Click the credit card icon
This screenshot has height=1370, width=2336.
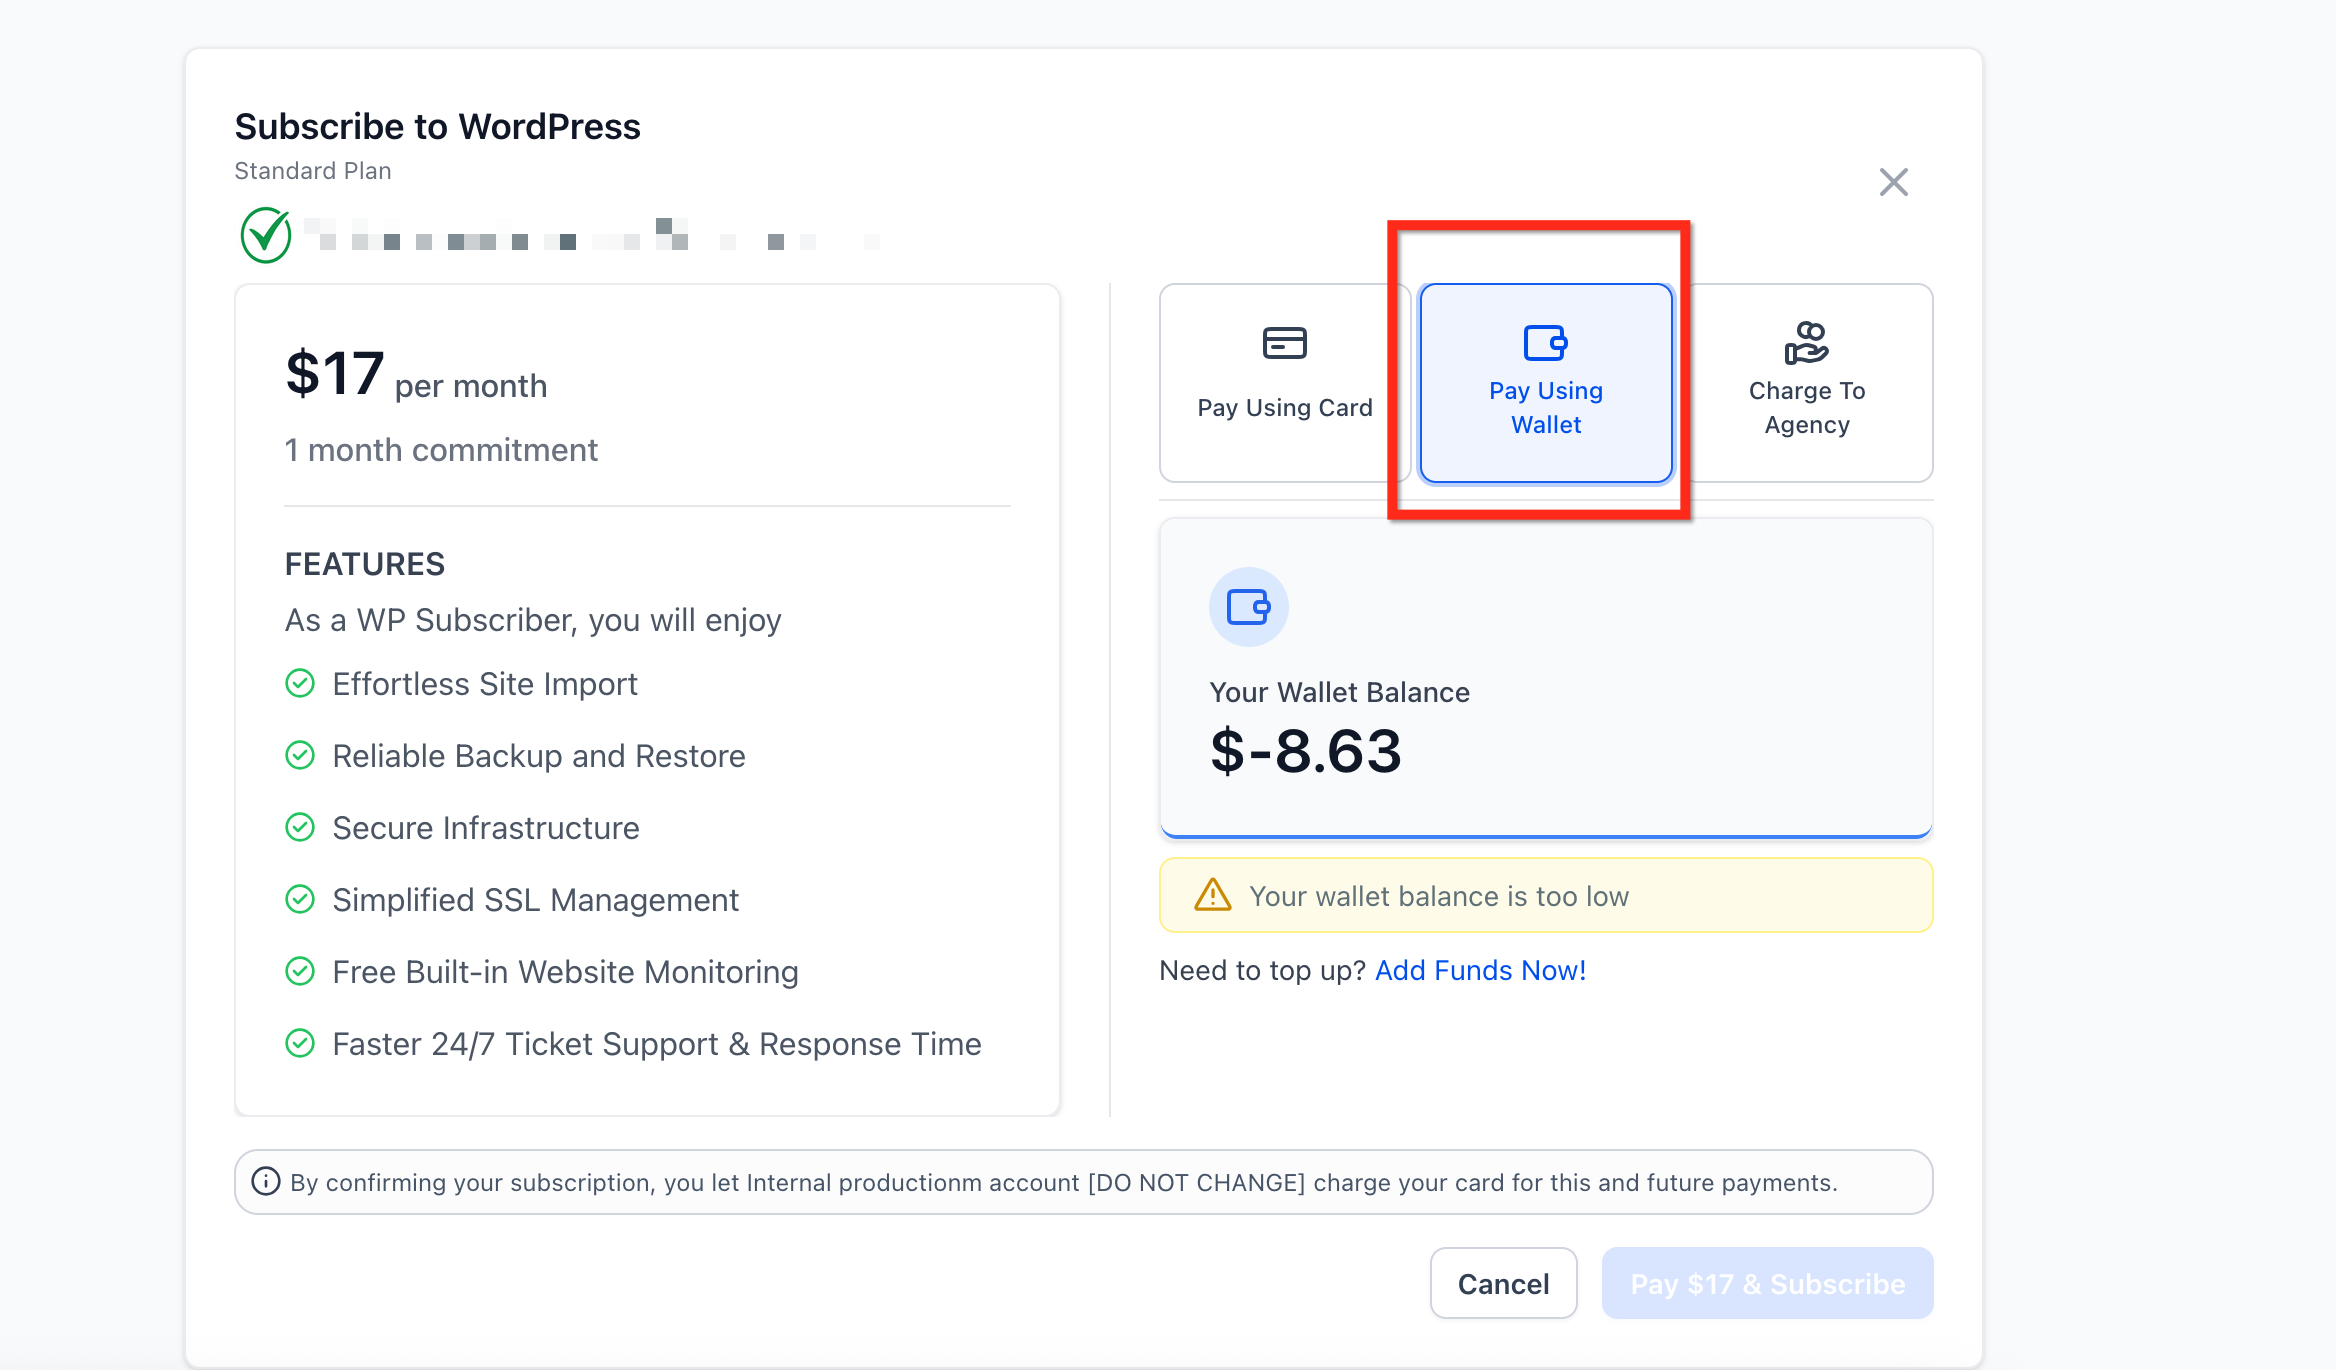[1284, 343]
